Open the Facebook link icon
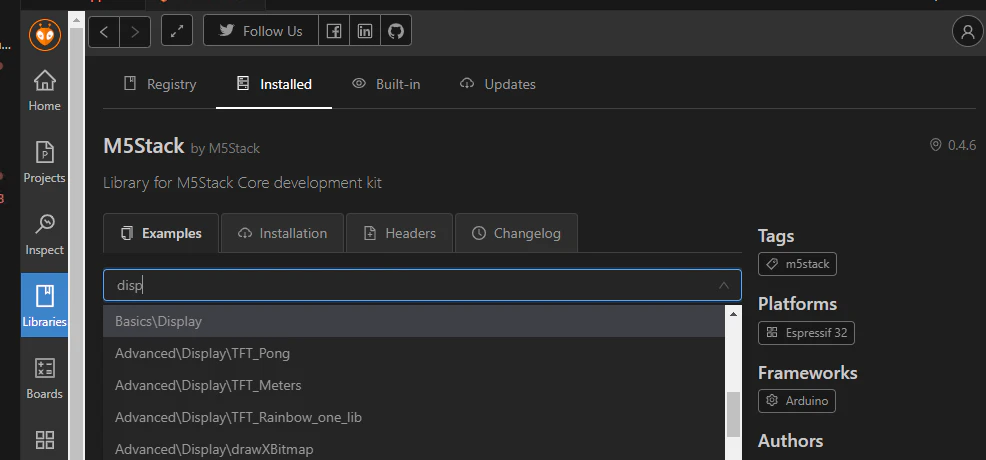 334,31
